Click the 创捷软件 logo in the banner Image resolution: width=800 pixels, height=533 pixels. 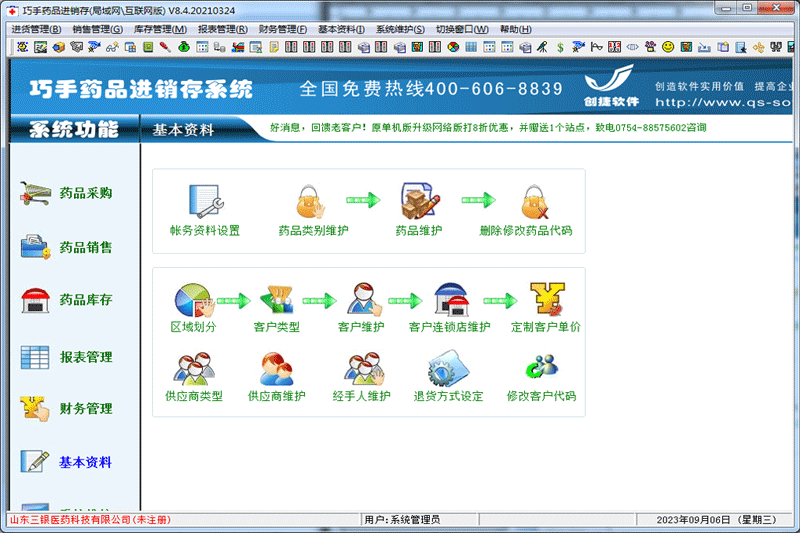click(611, 86)
